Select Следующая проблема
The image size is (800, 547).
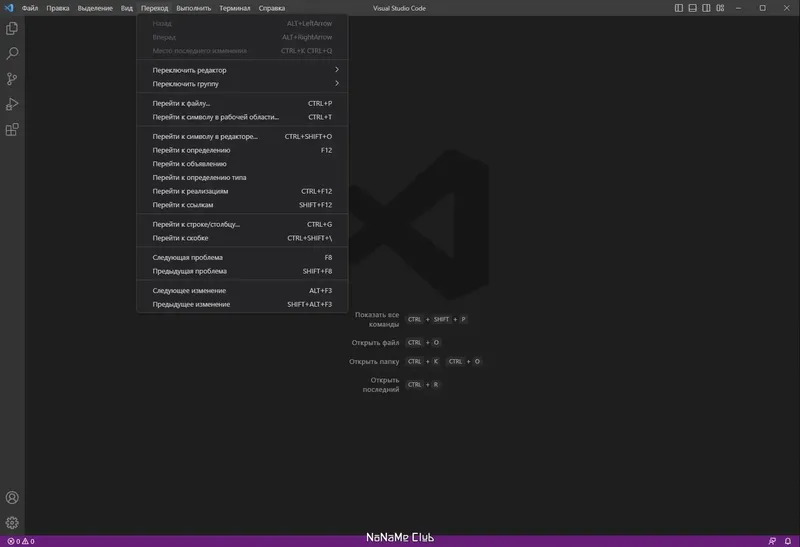(242, 257)
